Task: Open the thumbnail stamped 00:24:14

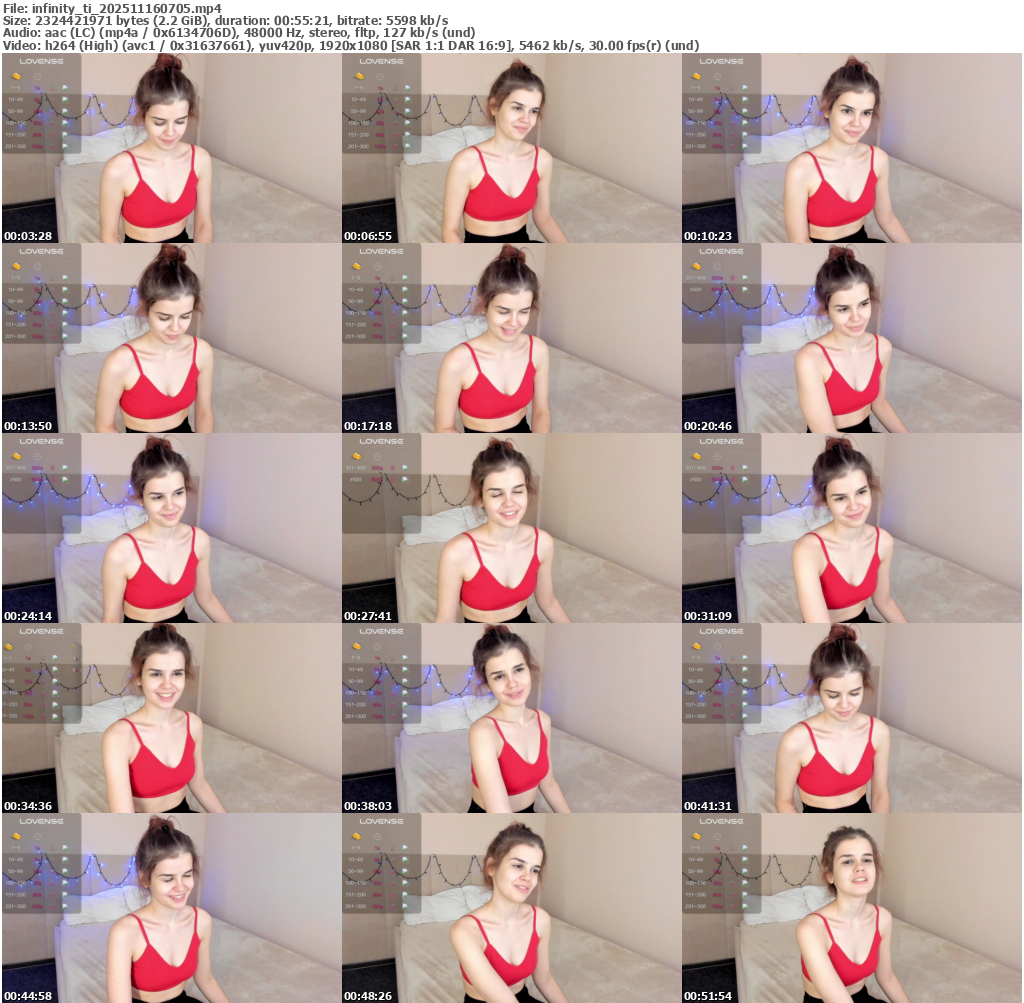Action: [x=171, y=528]
